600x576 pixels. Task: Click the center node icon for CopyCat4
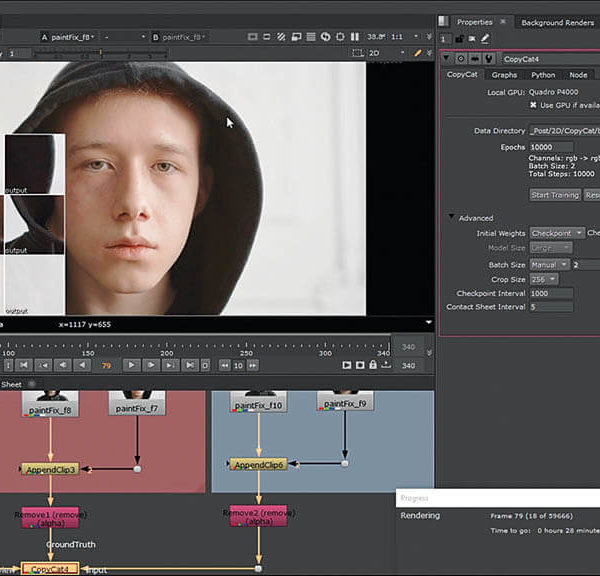pos(461,59)
